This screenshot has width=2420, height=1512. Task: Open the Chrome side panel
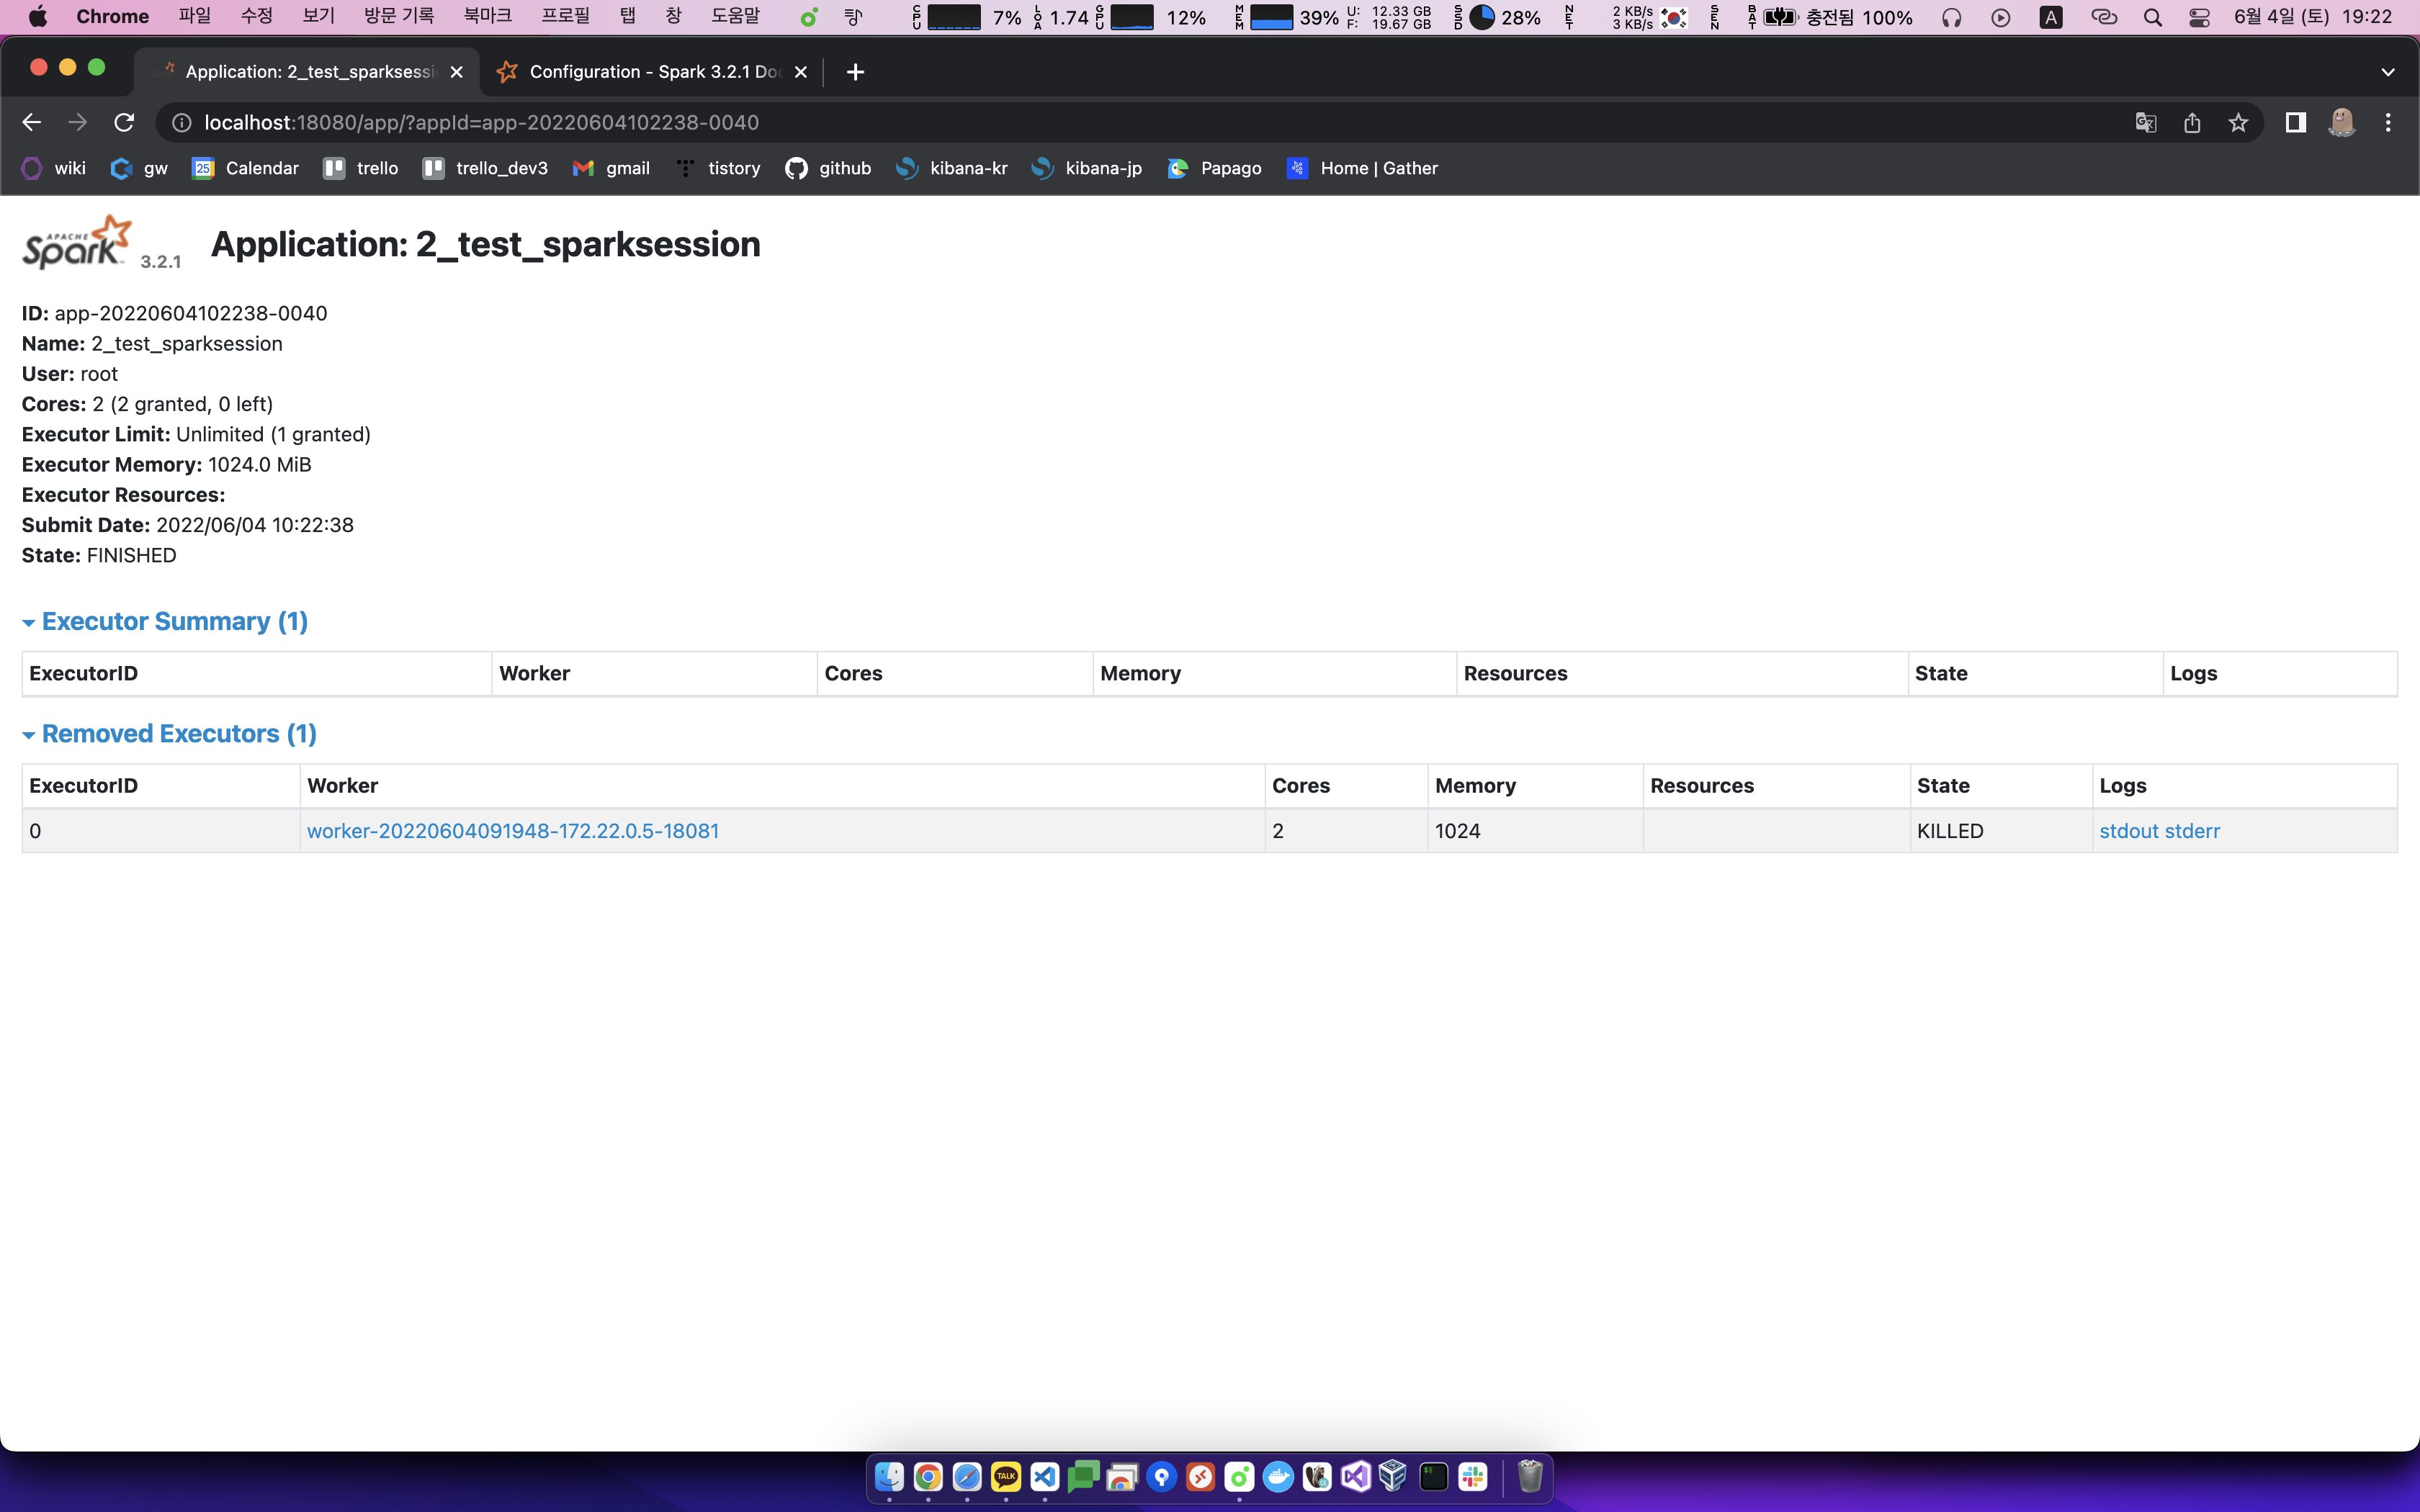point(2295,122)
